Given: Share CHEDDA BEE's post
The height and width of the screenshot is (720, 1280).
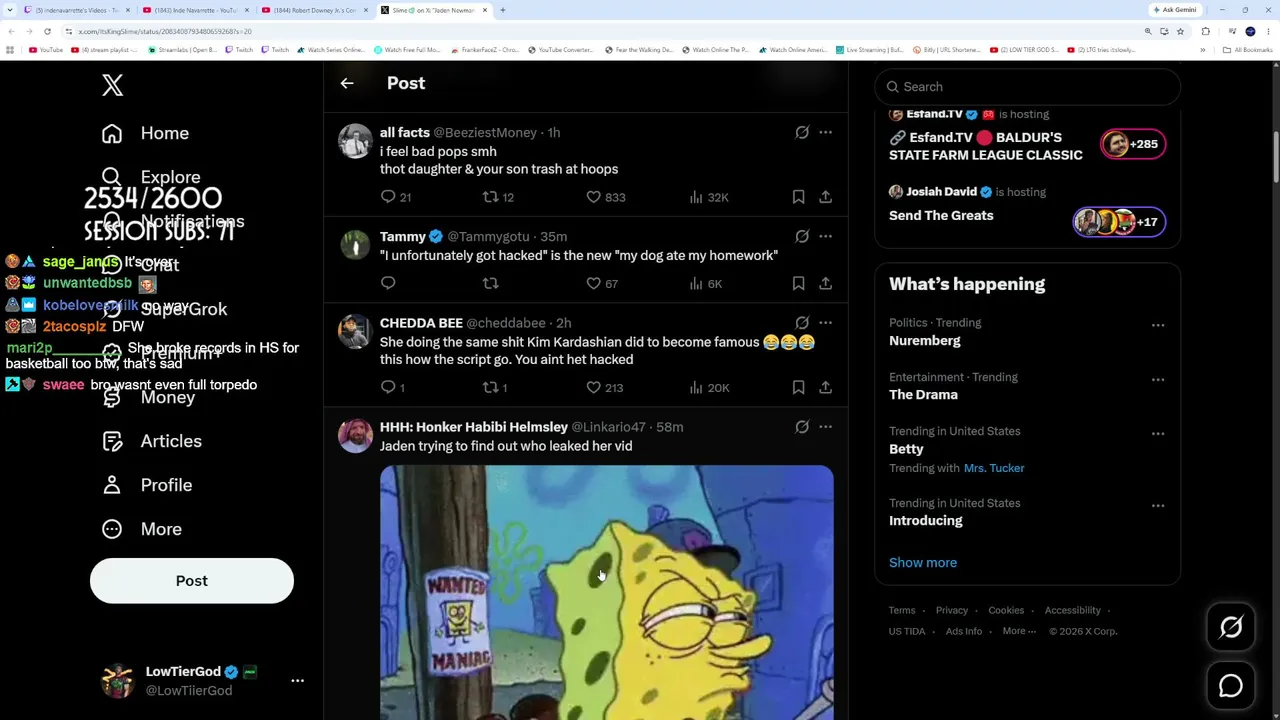Looking at the screenshot, I should [825, 387].
